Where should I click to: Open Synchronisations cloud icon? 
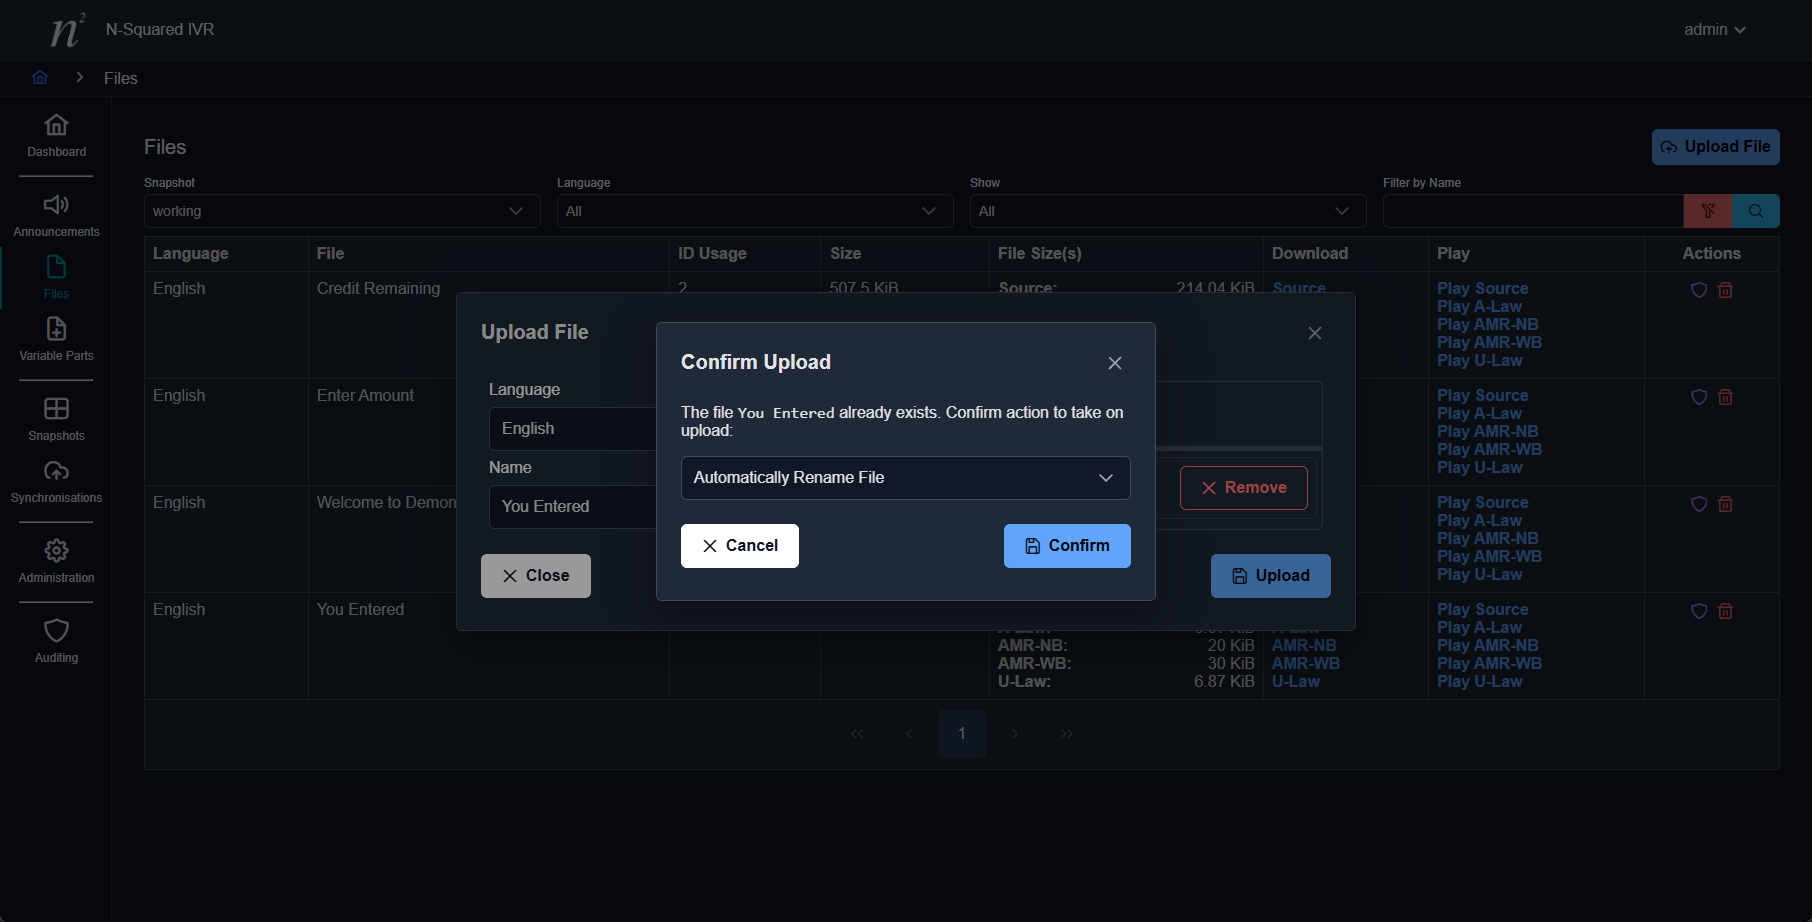[x=56, y=472]
